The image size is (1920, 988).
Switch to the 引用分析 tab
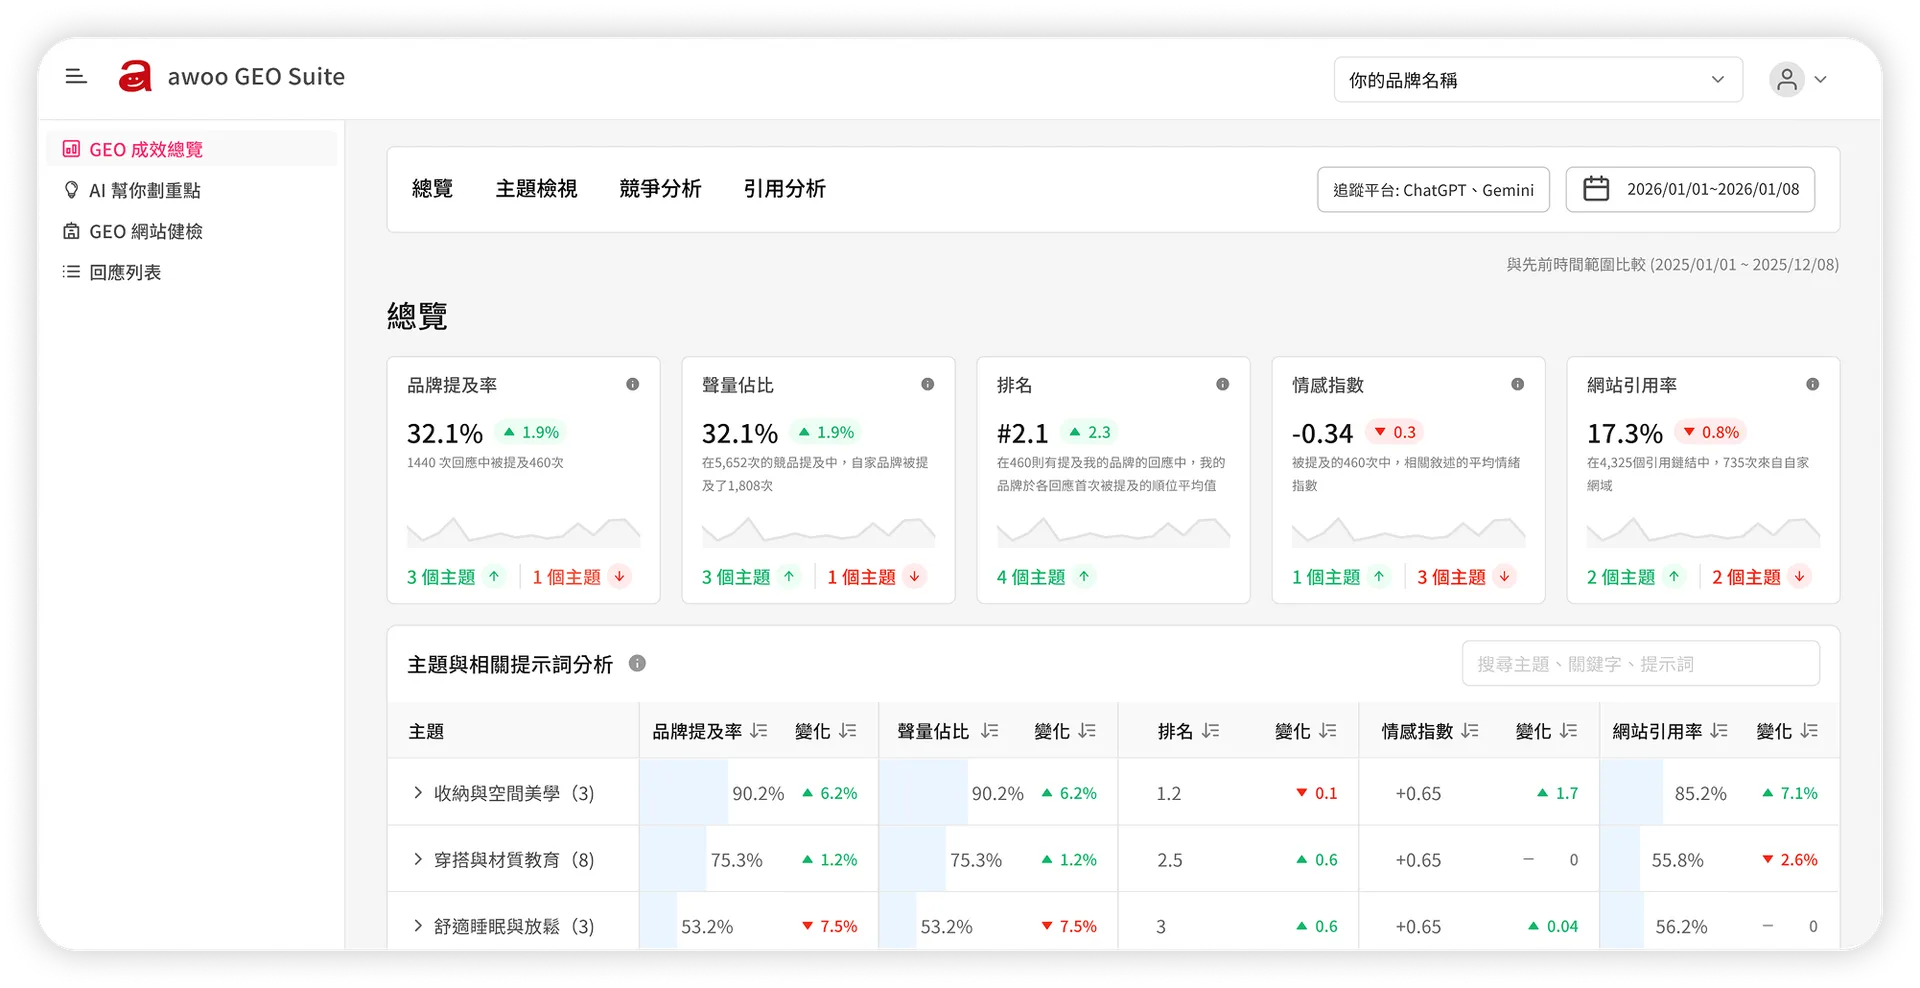pyautogui.click(x=785, y=189)
